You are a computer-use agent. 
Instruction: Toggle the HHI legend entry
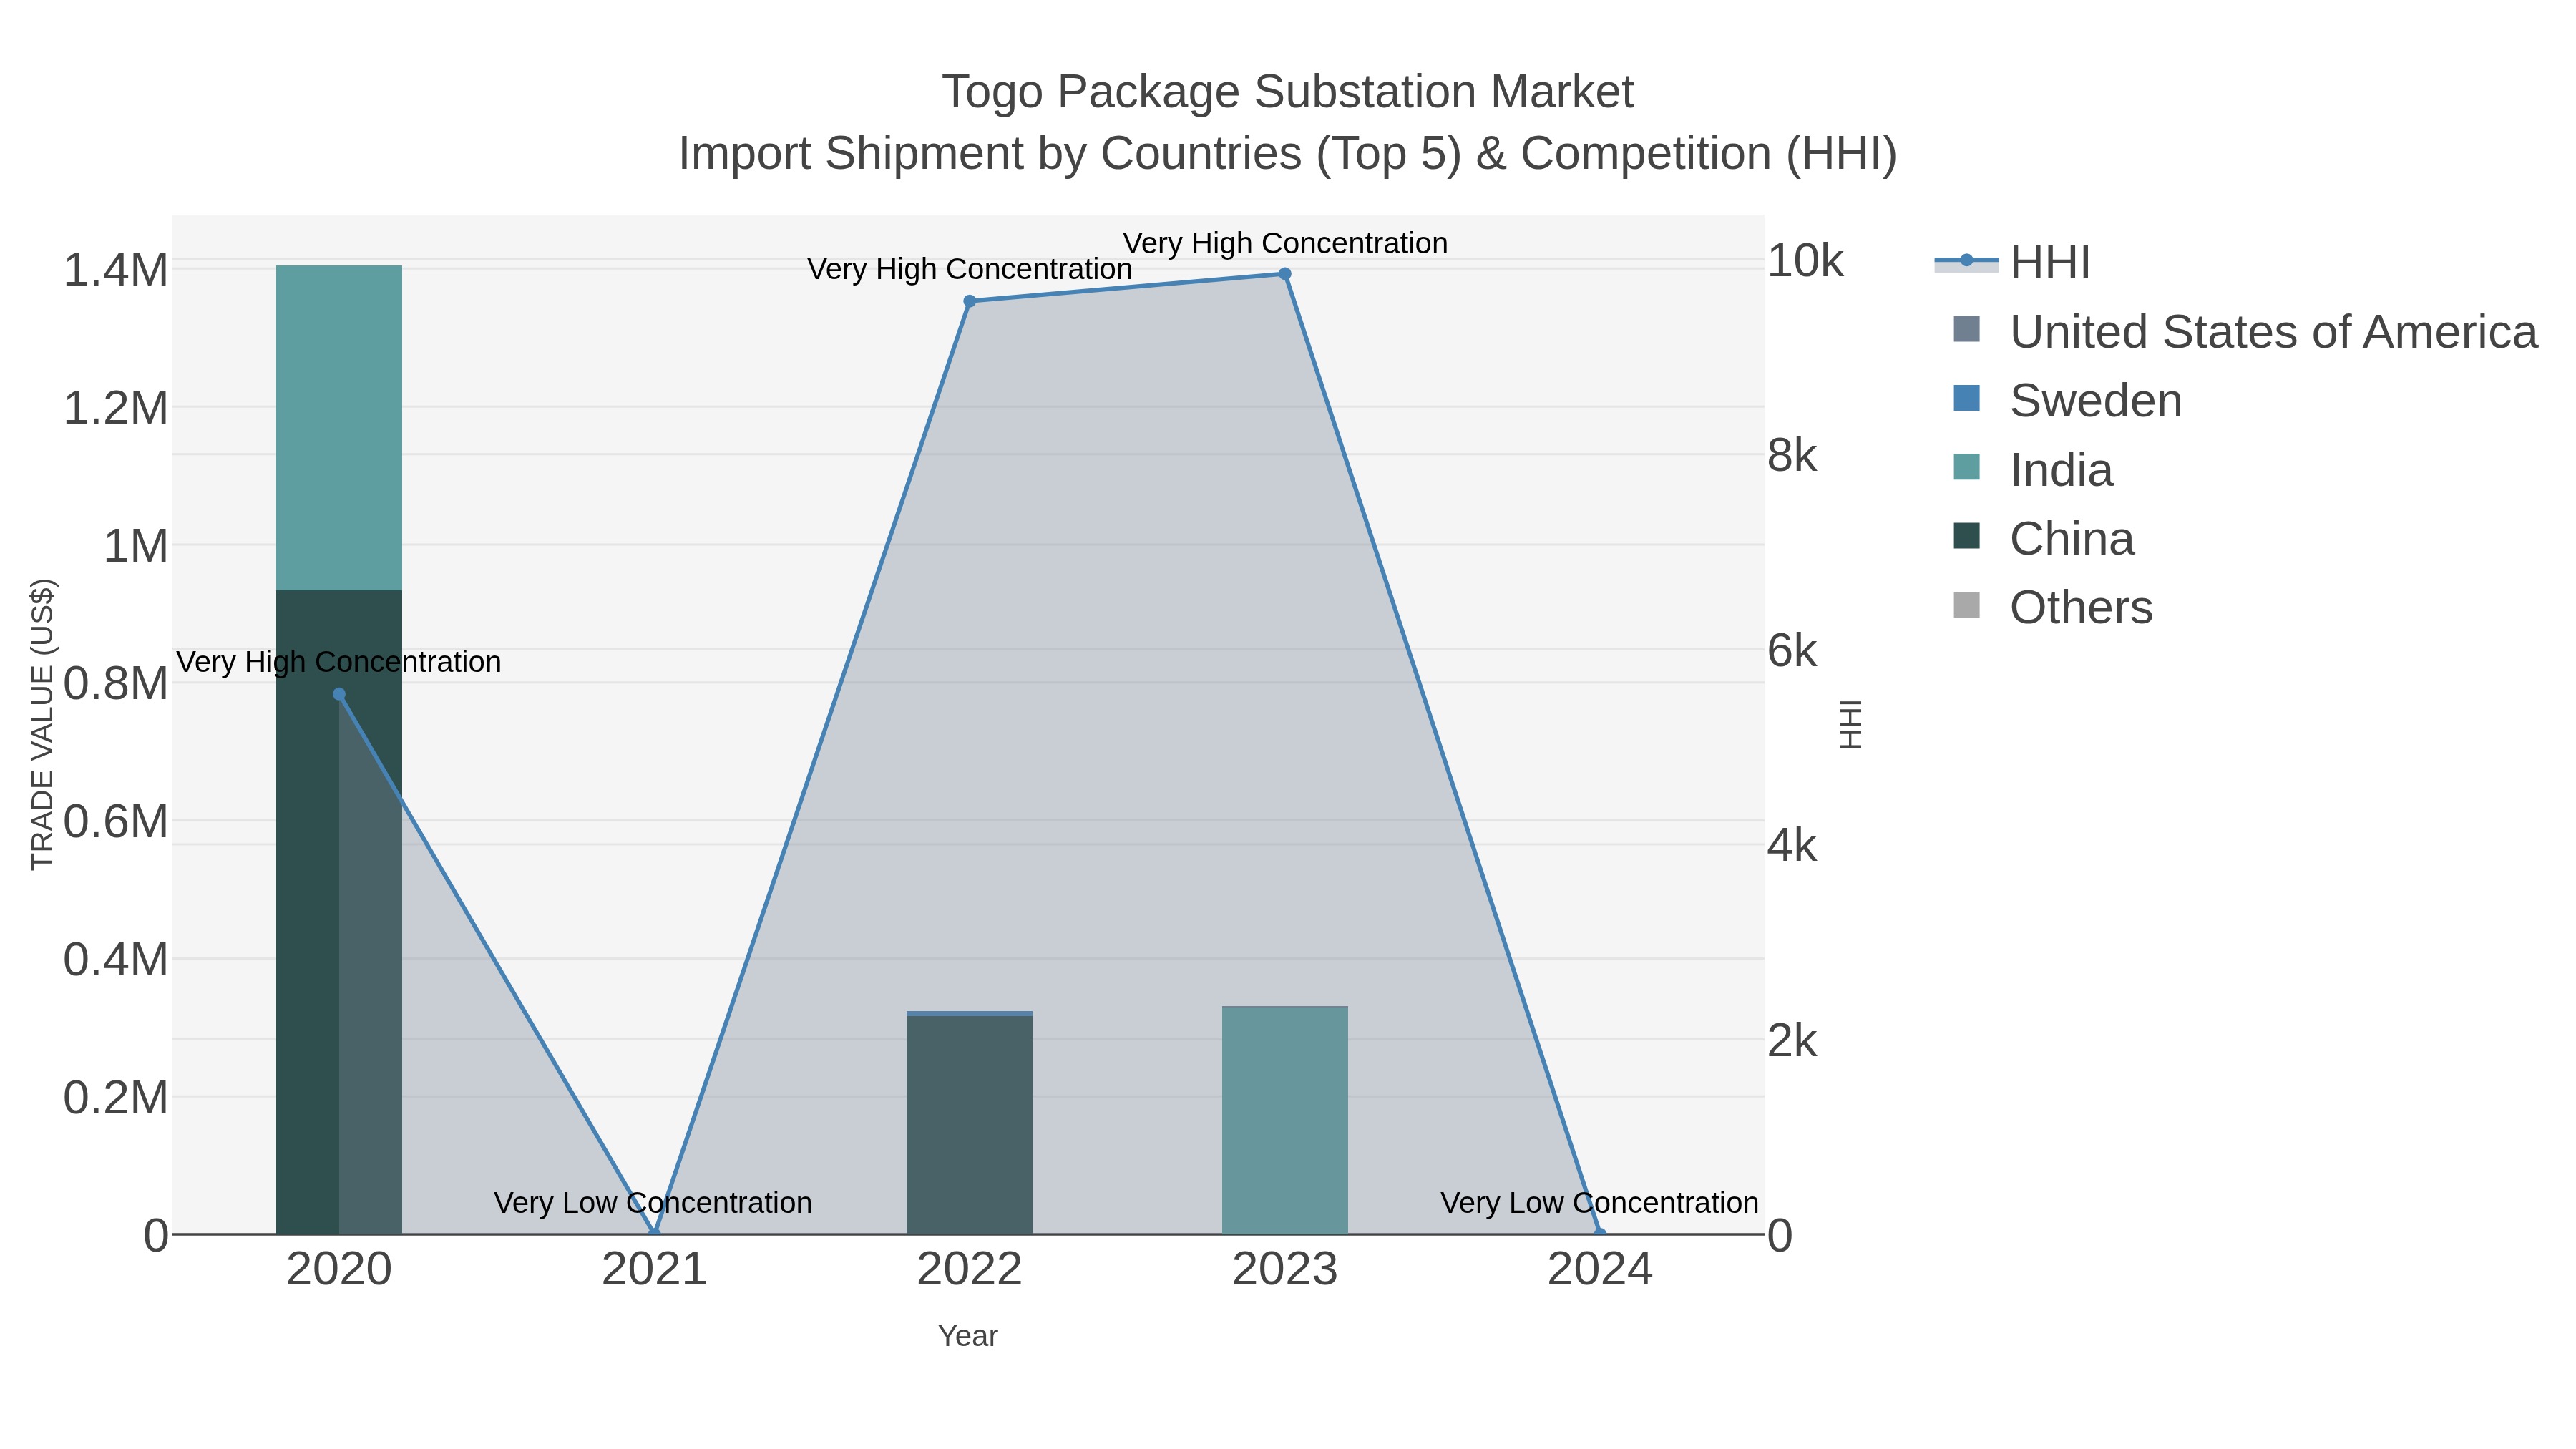(2012, 263)
